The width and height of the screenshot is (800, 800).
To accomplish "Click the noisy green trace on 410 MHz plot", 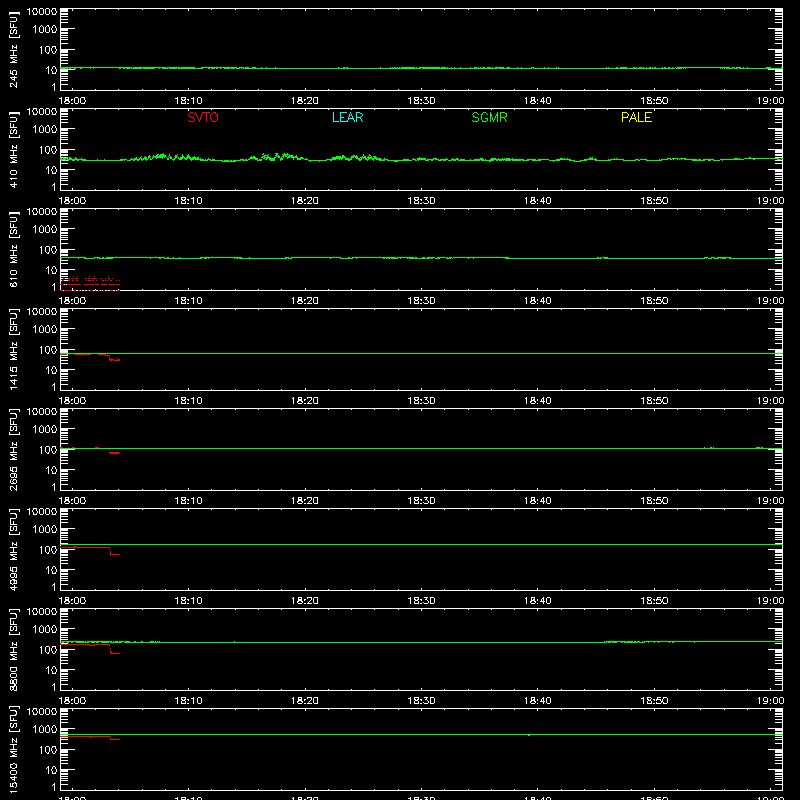I will tap(421, 158).
